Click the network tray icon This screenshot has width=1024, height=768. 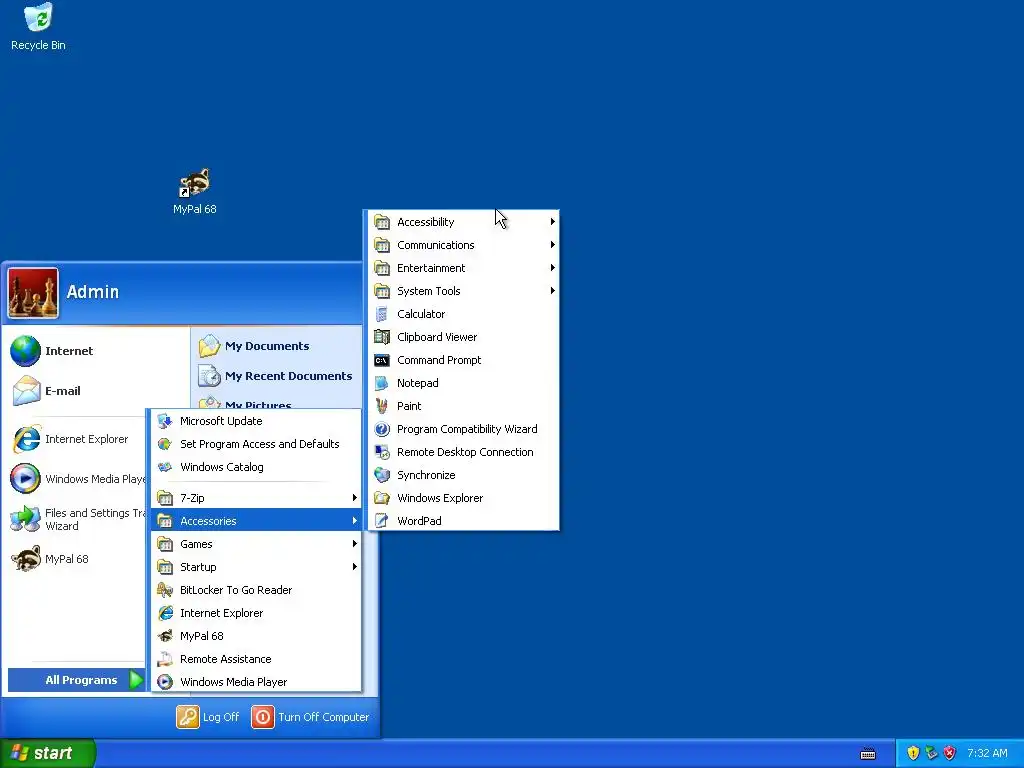click(x=931, y=753)
